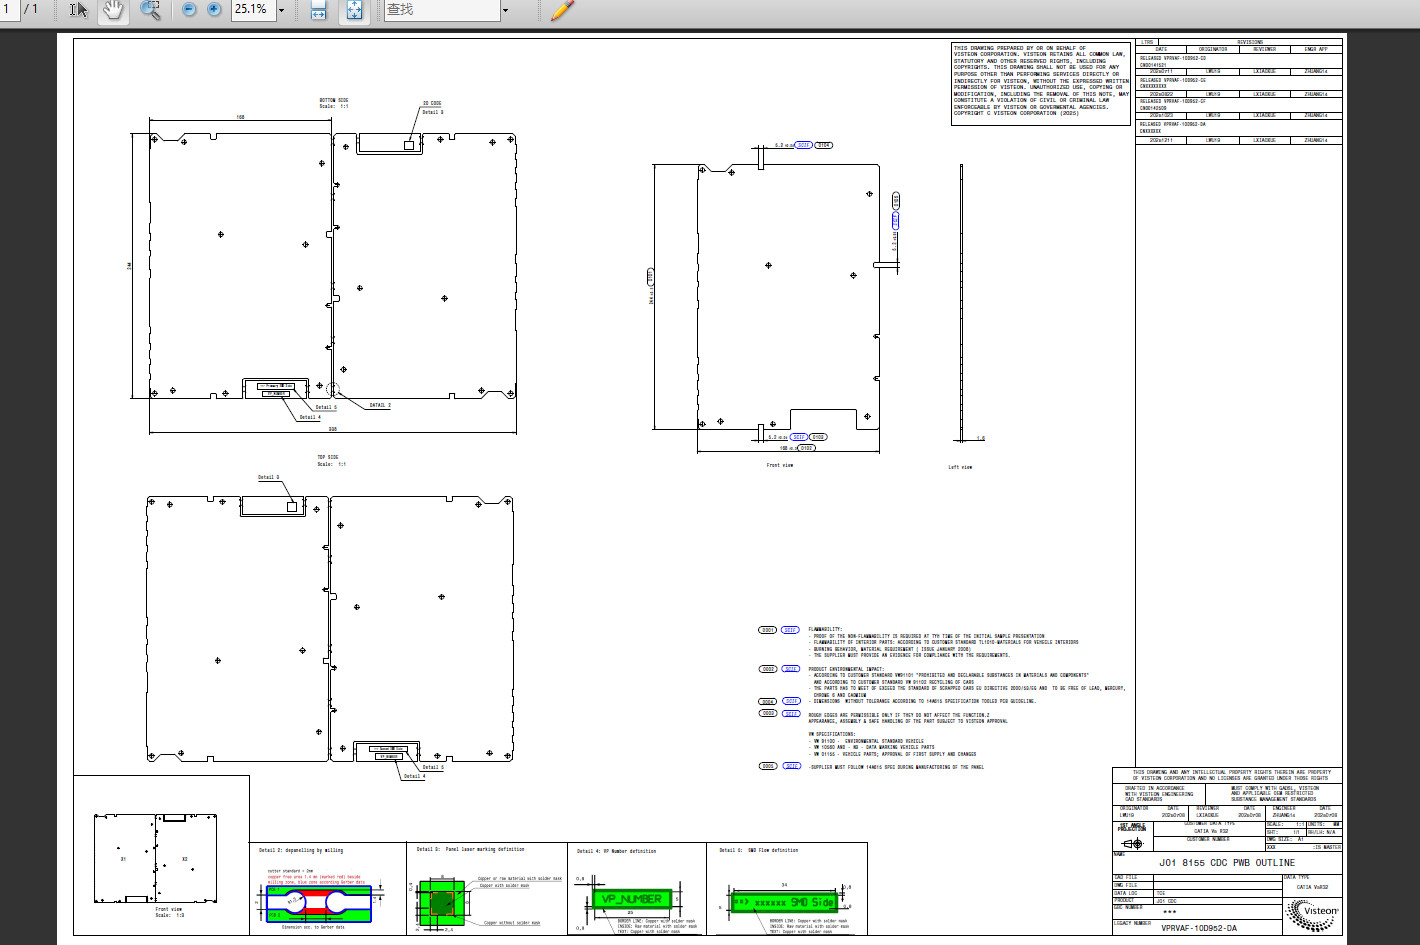The width and height of the screenshot is (1420, 945).
Task: Click the 'REVISIONS' table header
Action: pos(1250,42)
